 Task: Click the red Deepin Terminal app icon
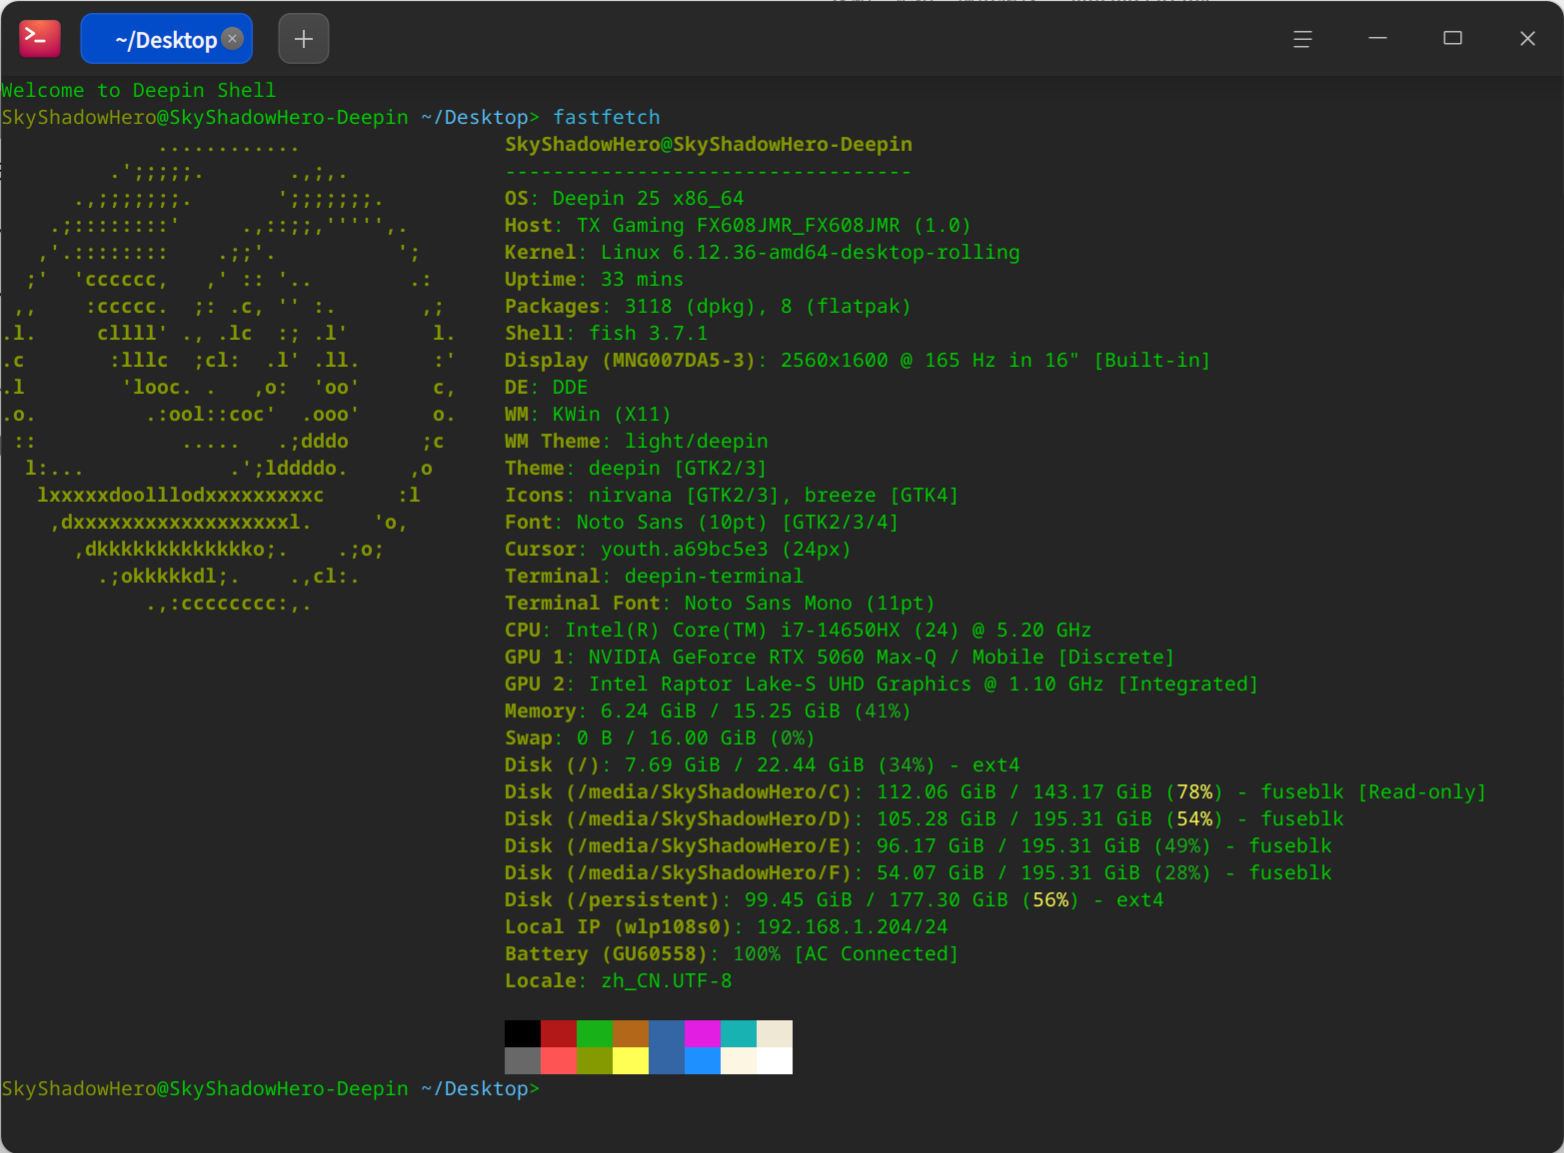40,39
